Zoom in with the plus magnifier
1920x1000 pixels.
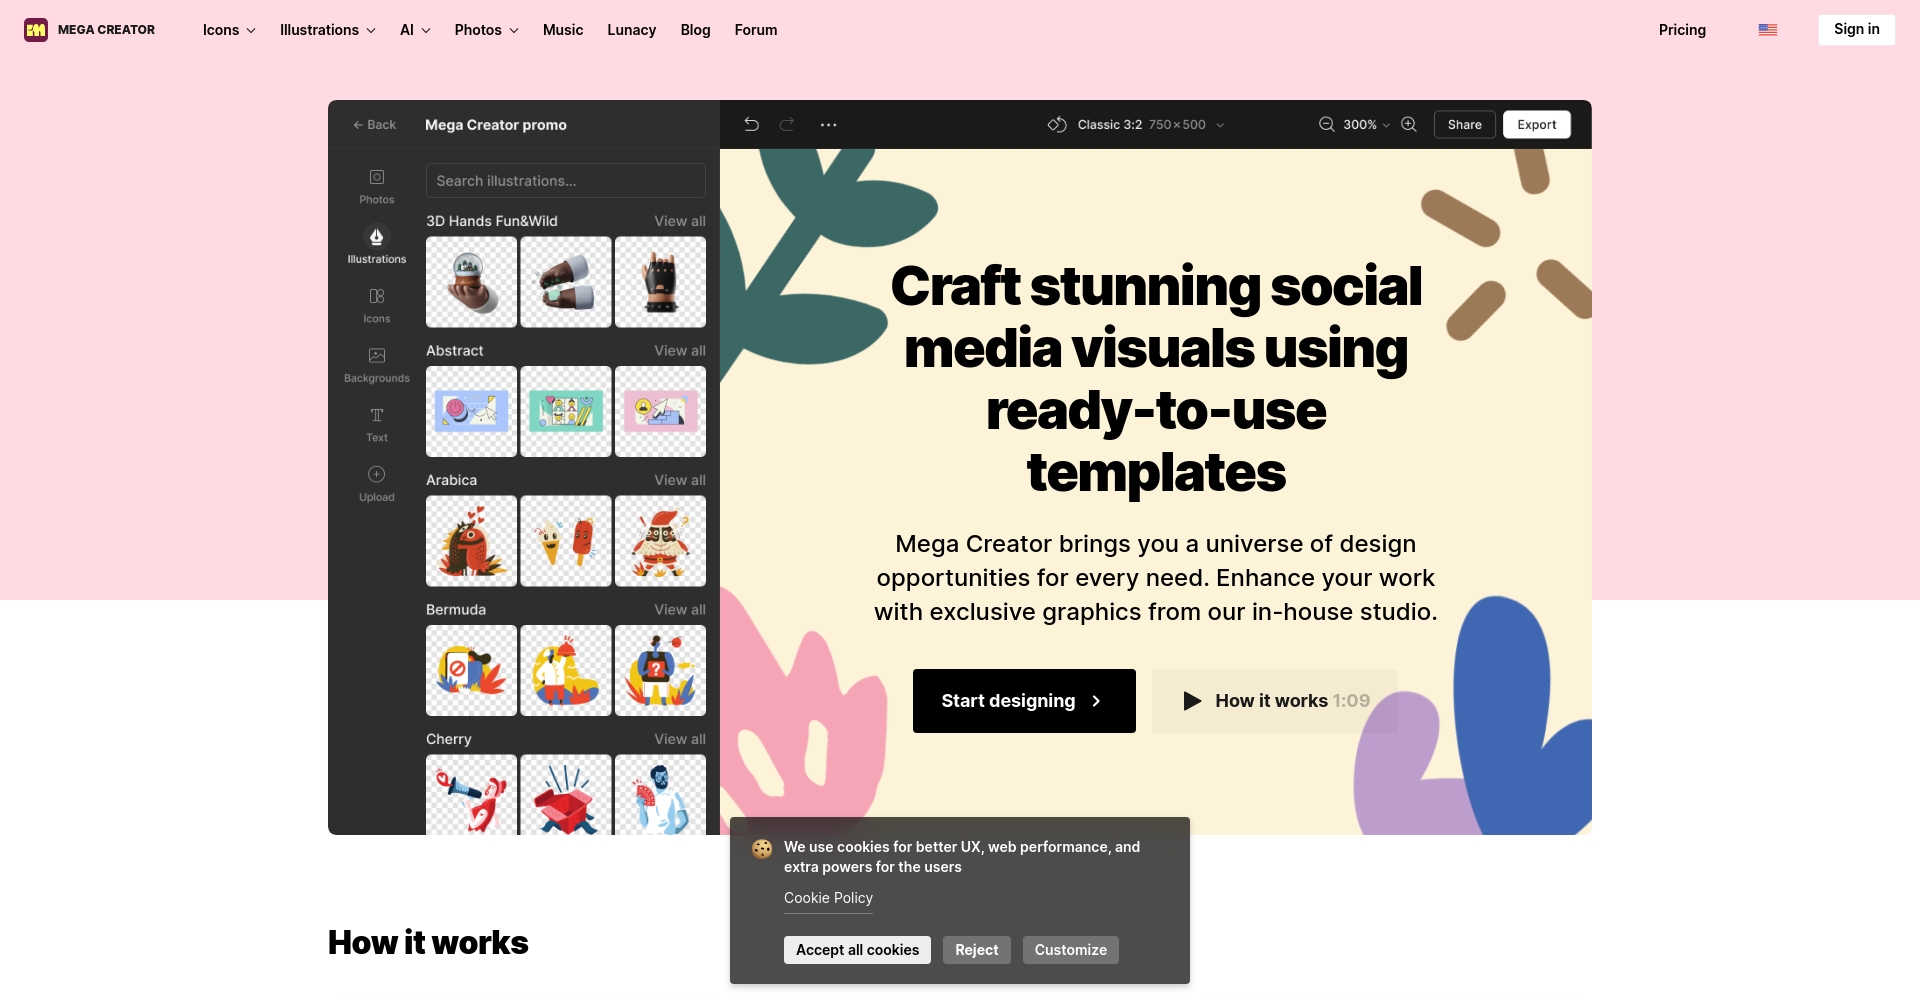(x=1409, y=124)
